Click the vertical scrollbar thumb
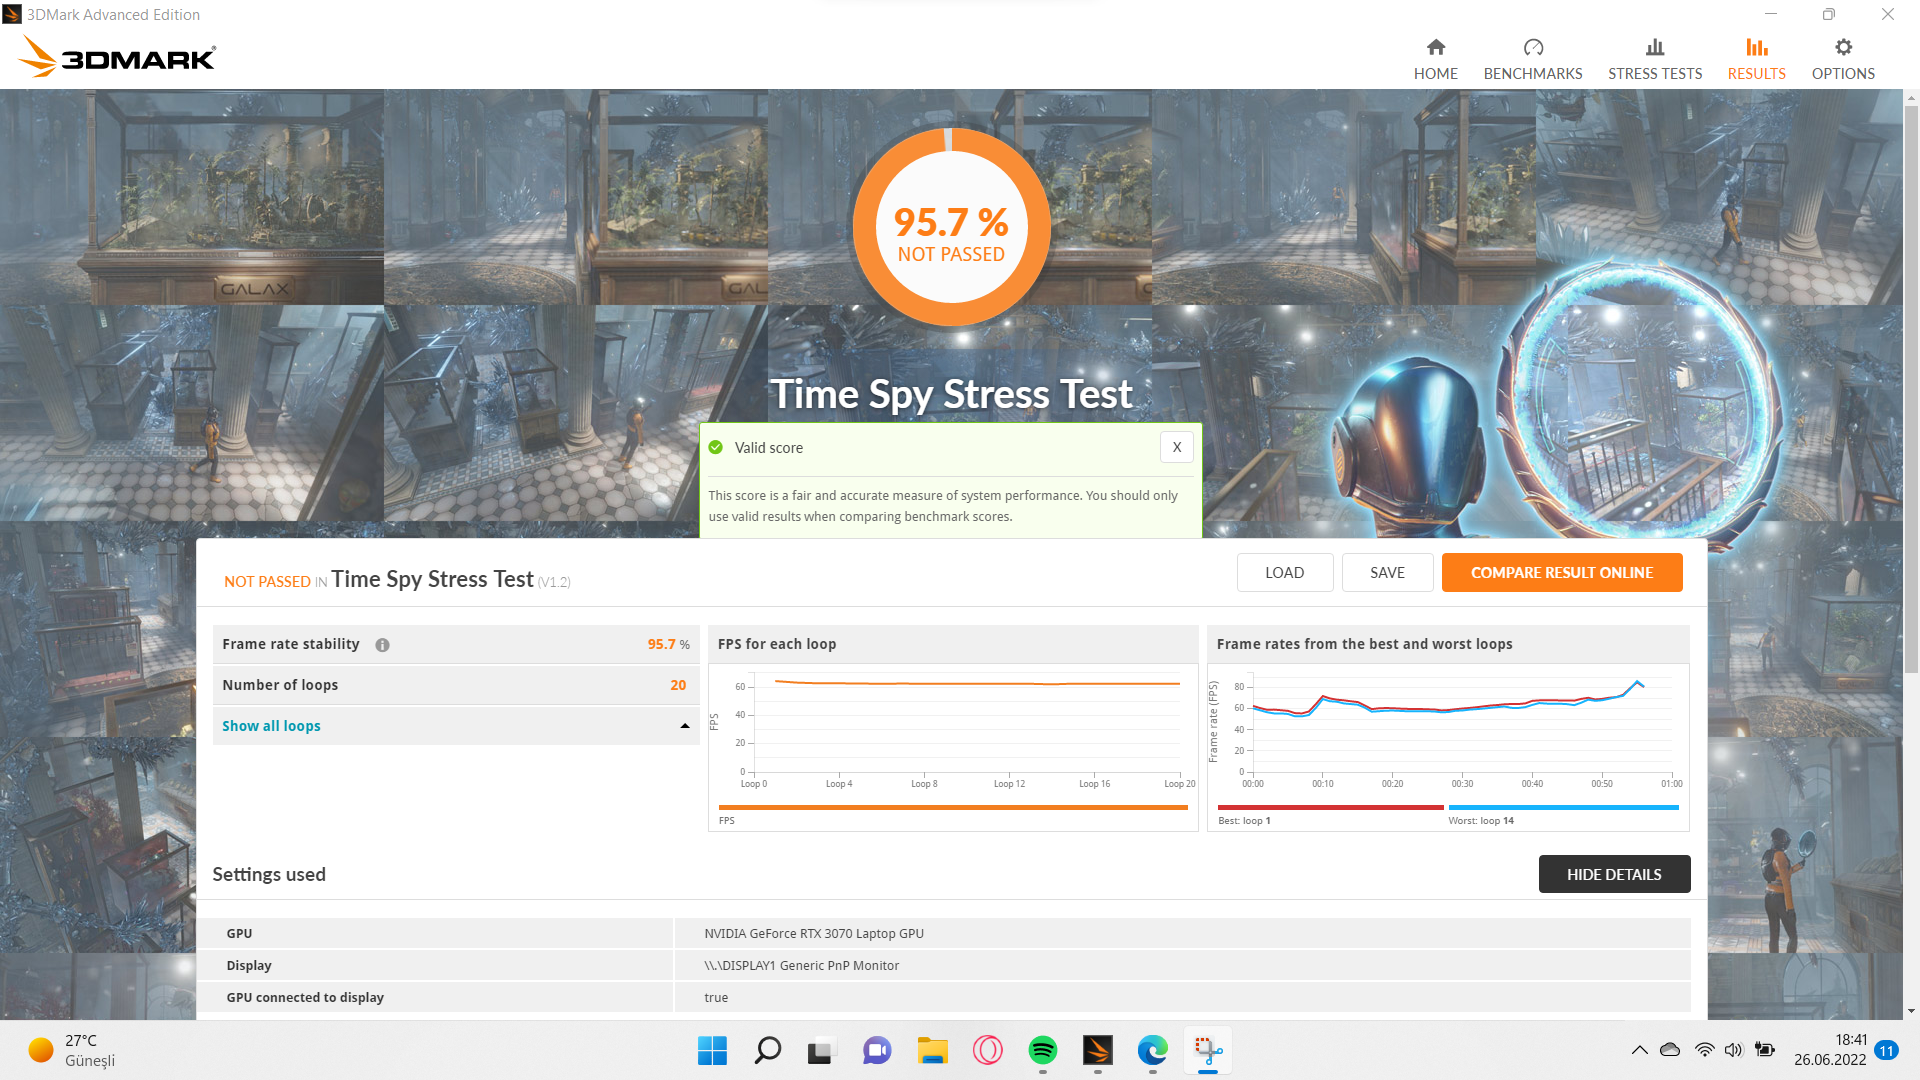1920x1080 pixels. click(1911, 390)
